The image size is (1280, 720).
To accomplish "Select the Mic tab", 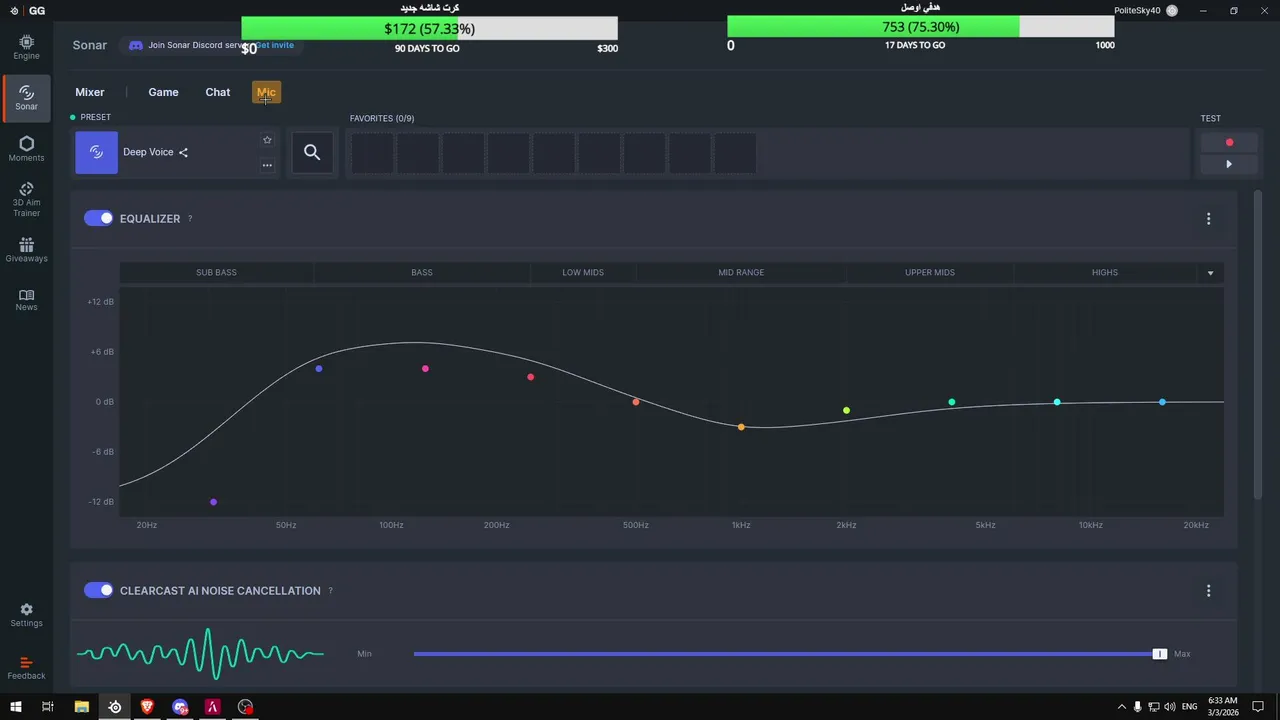I will (x=266, y=92).
